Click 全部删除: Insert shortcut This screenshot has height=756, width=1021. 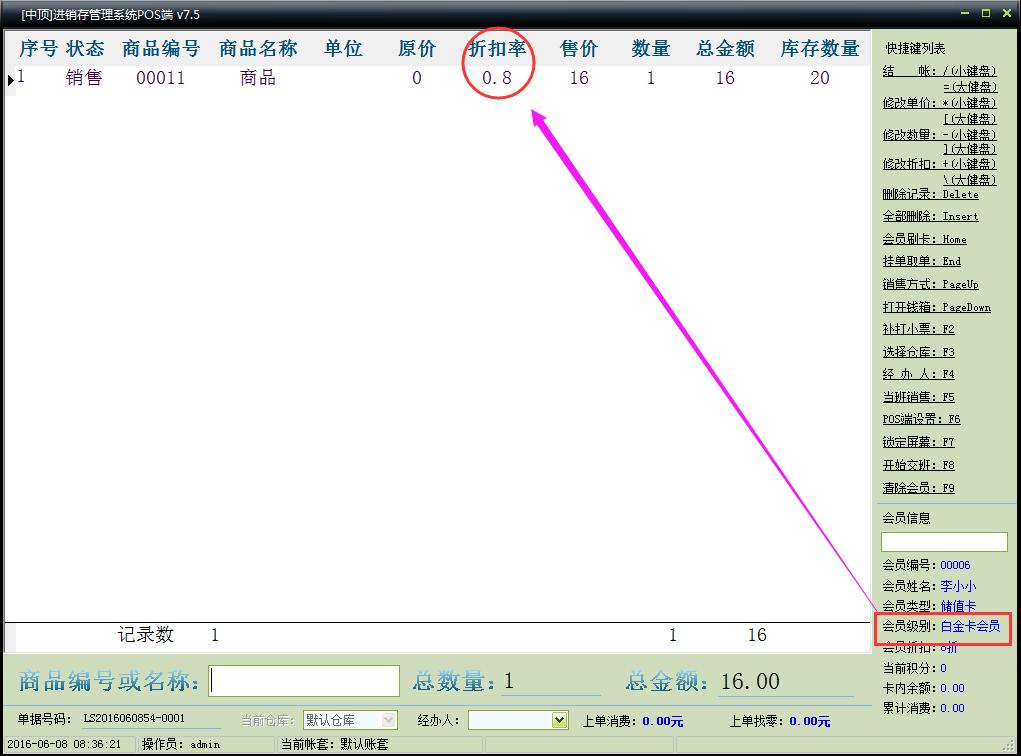(x=930, y=216)
